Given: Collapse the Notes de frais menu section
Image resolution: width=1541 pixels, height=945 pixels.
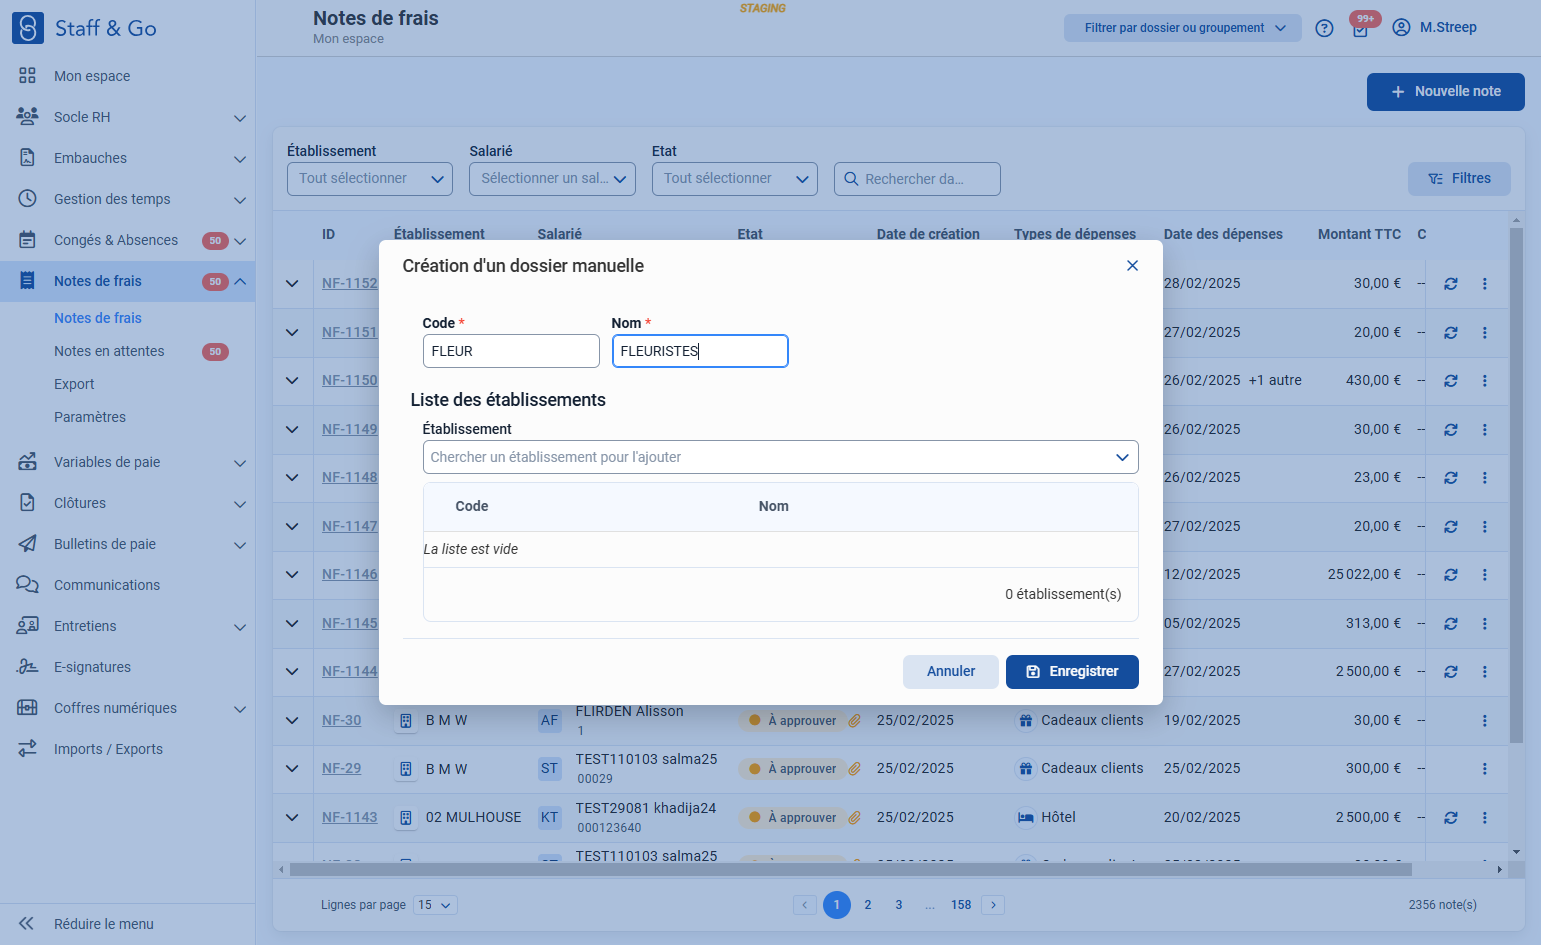Looking at the screenshot, I should [x=240, y=282].
